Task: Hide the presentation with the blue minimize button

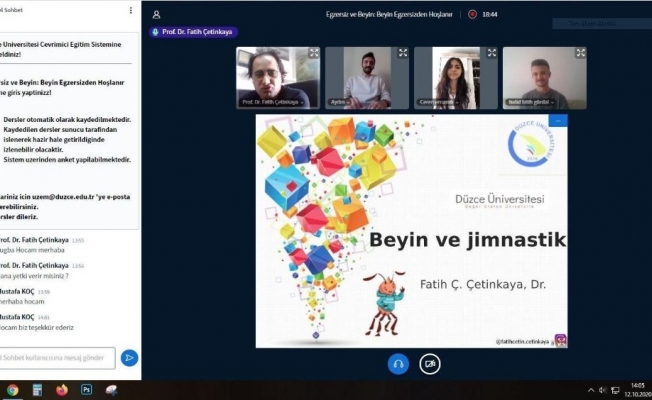Action: click(558, 121)
